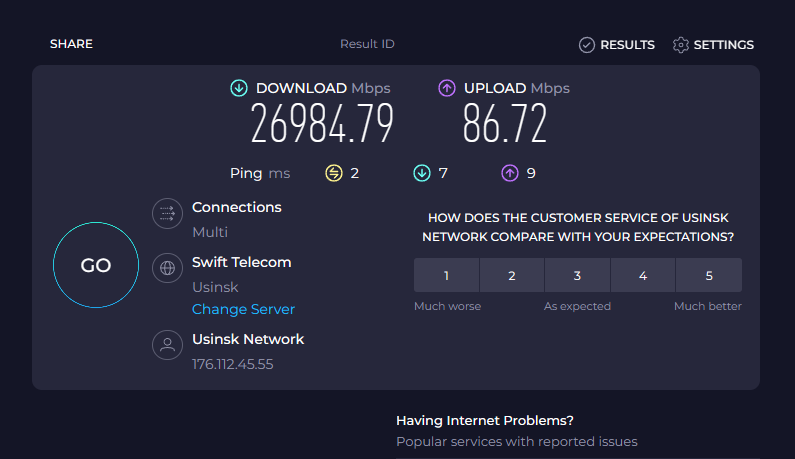795x459 pixels.
Task: Click the yellow idle ping icon
Action: pos(333,173)
